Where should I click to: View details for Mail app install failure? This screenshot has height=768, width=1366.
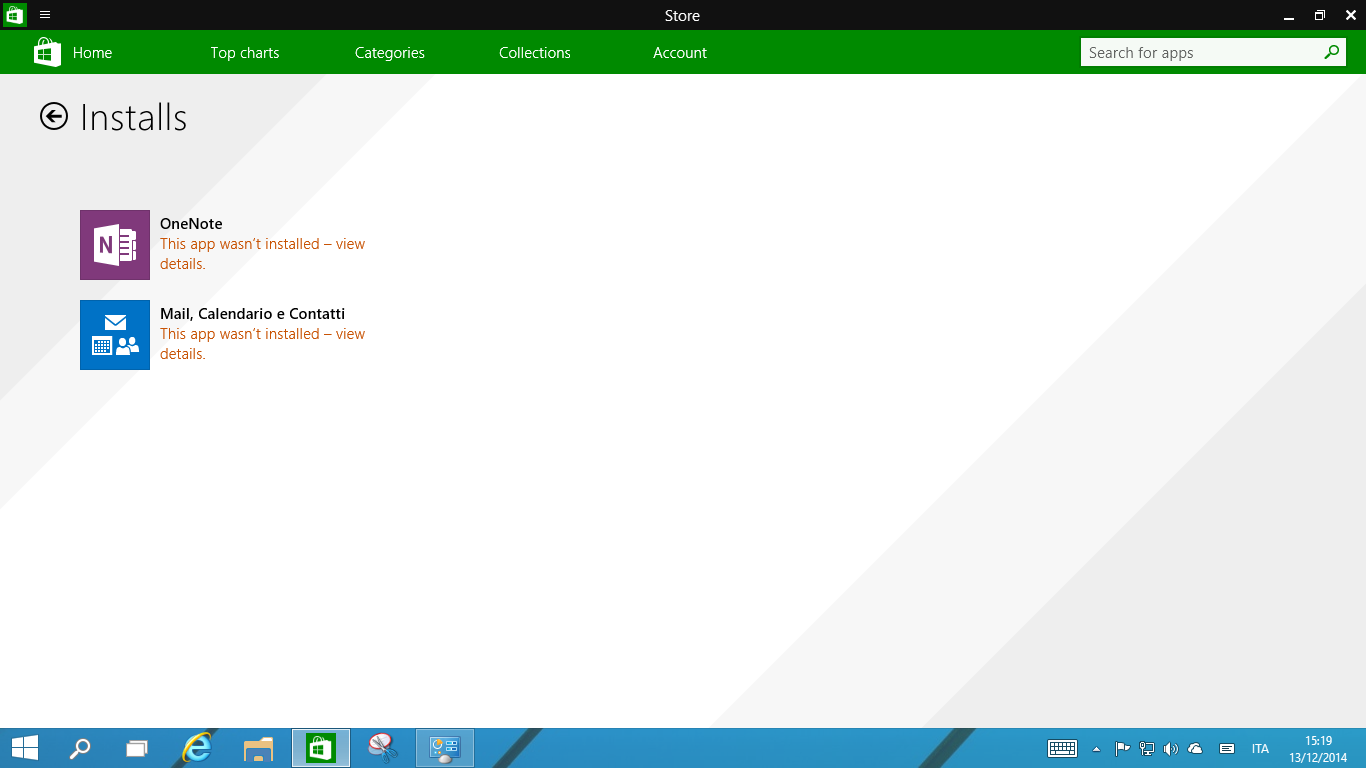click(x=262, y=344)
